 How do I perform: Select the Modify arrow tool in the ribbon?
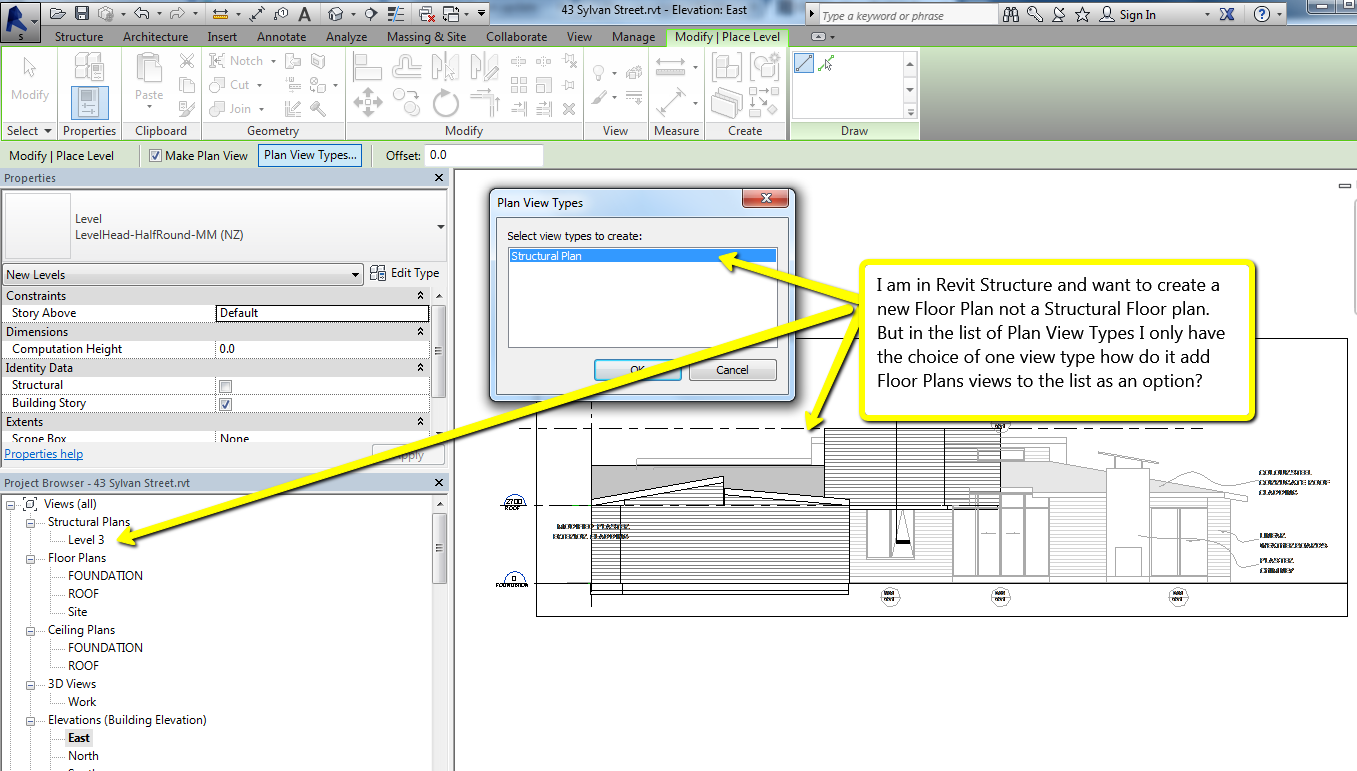tap(30, 79)
